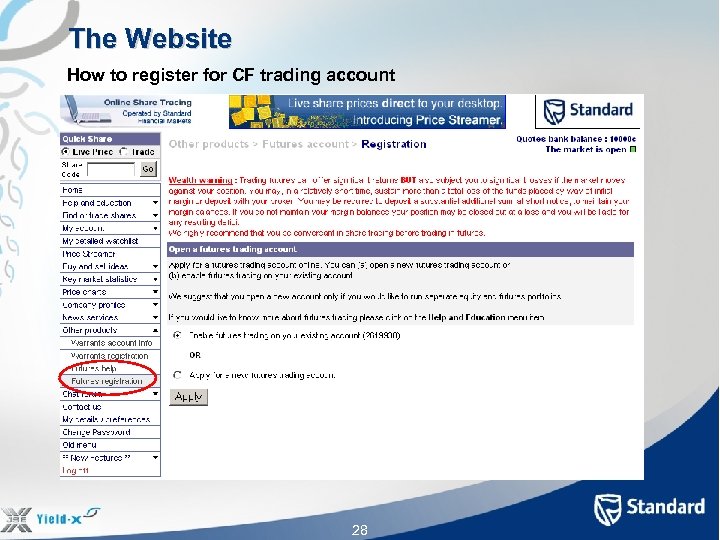This screenshot has width=720, height=540.
Task: Select Enable futures trading on existing account
Action: [x=177, y=336]
